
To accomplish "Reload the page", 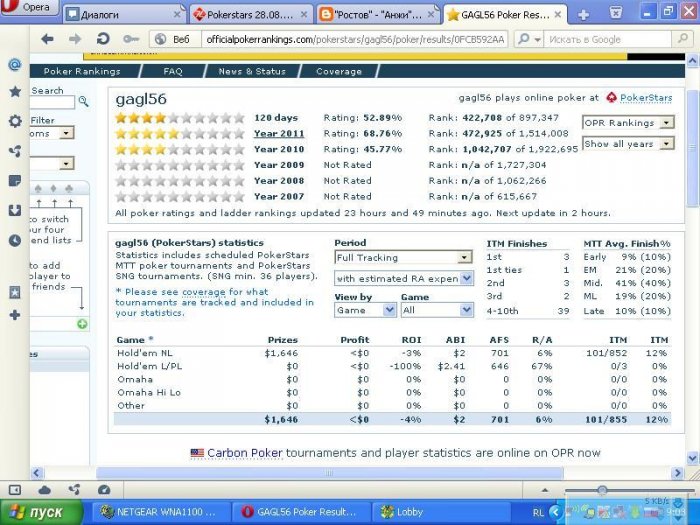I will [x=103, y=39].
